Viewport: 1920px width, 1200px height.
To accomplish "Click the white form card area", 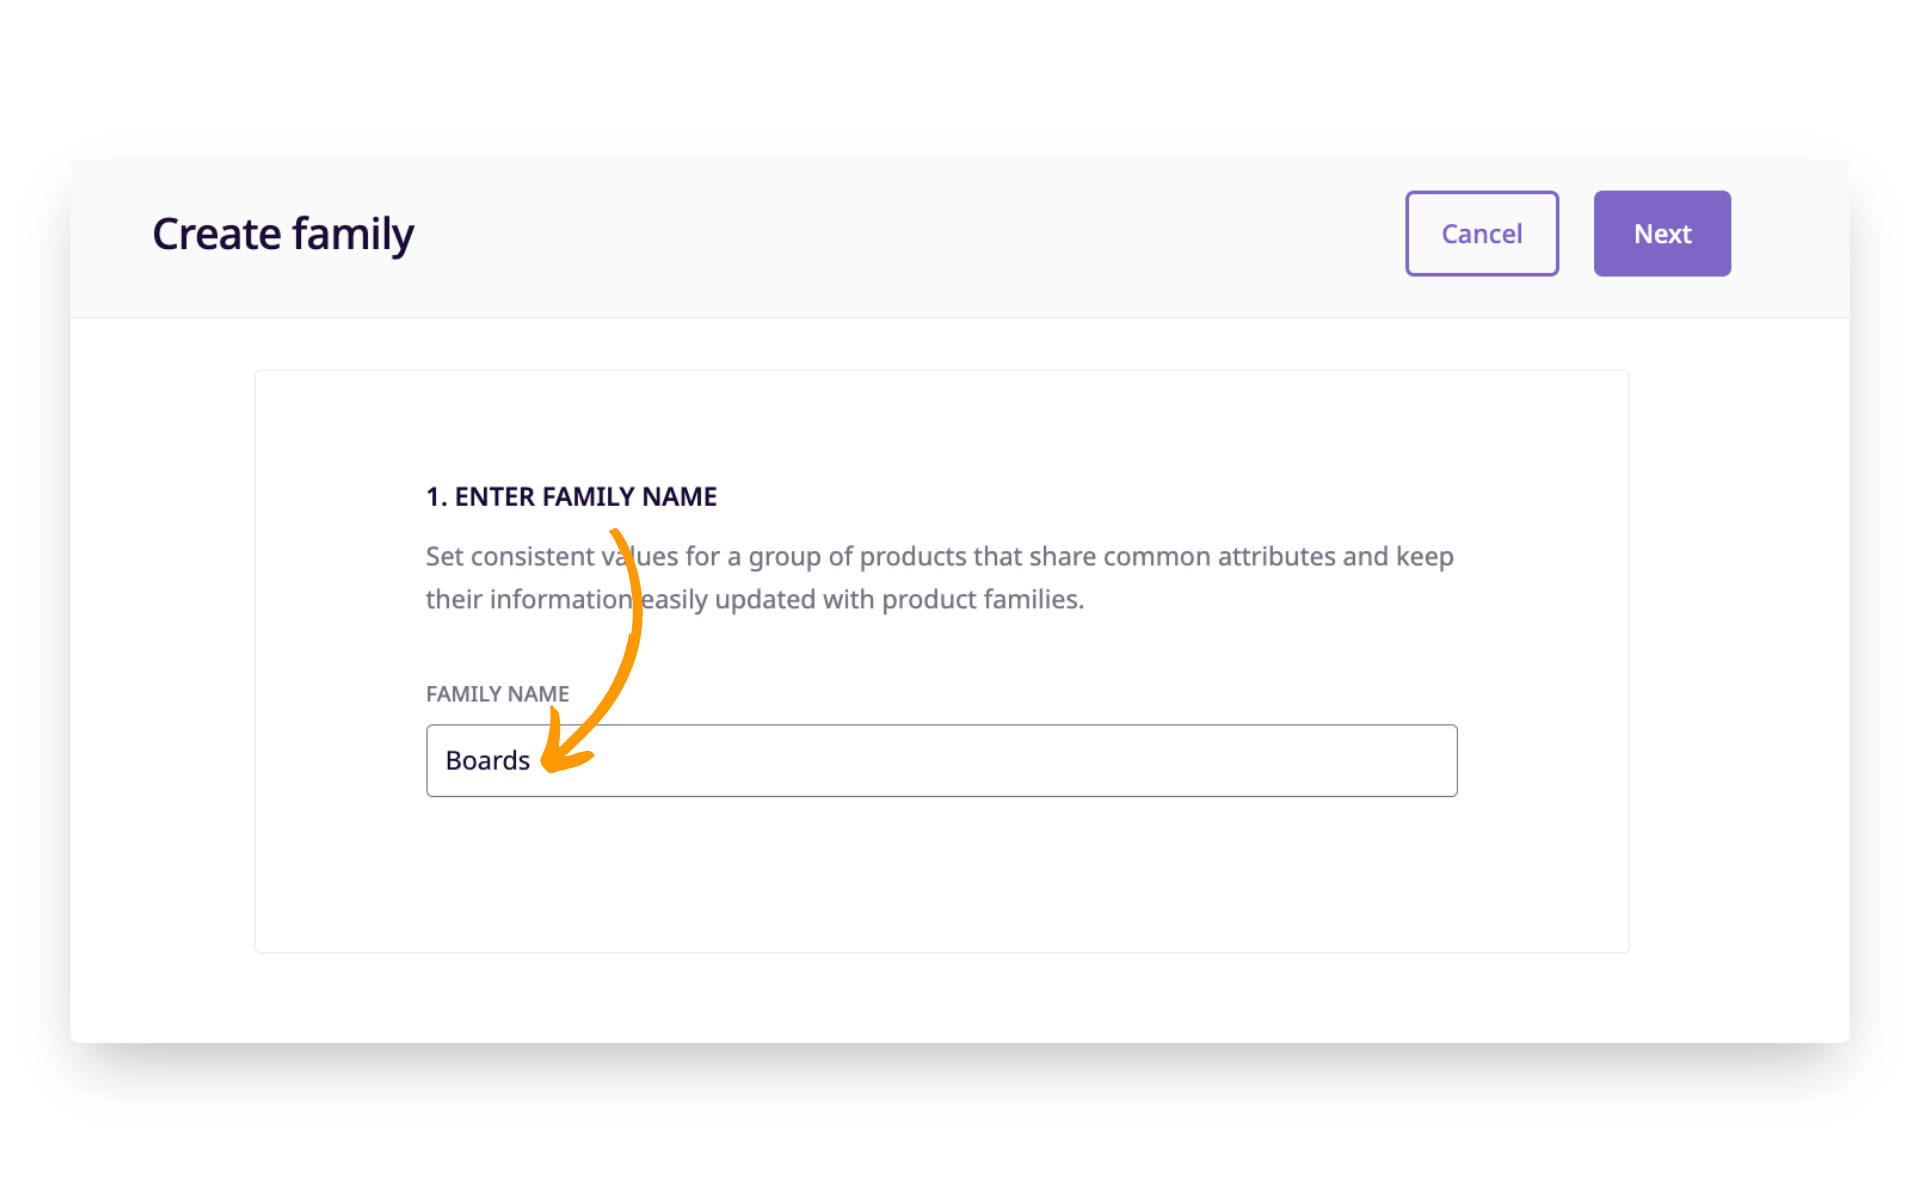I will pyautogui.click(x=940, y=880).
